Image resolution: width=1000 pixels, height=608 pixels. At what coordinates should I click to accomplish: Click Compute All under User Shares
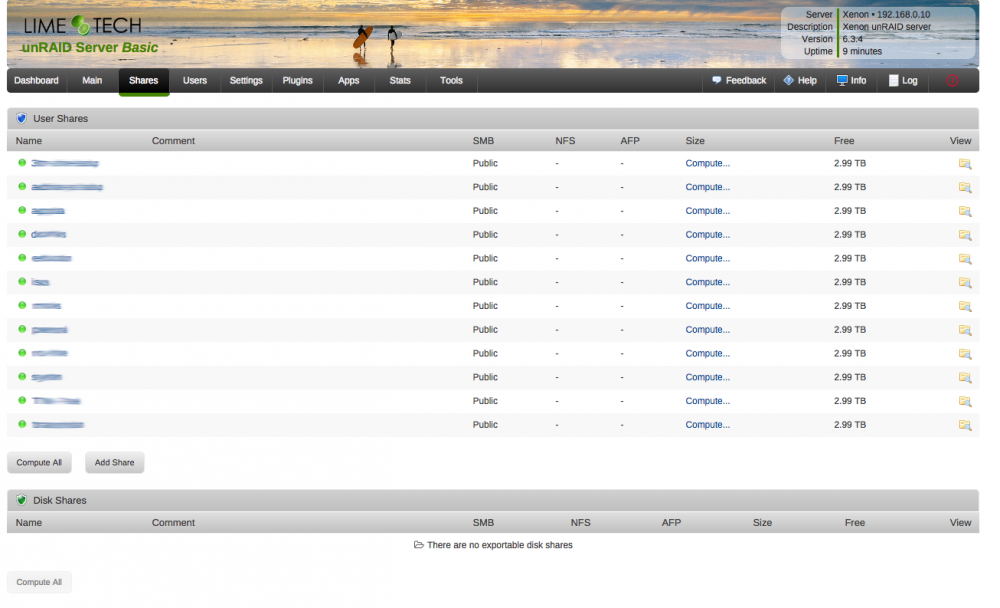click(39, 463)
